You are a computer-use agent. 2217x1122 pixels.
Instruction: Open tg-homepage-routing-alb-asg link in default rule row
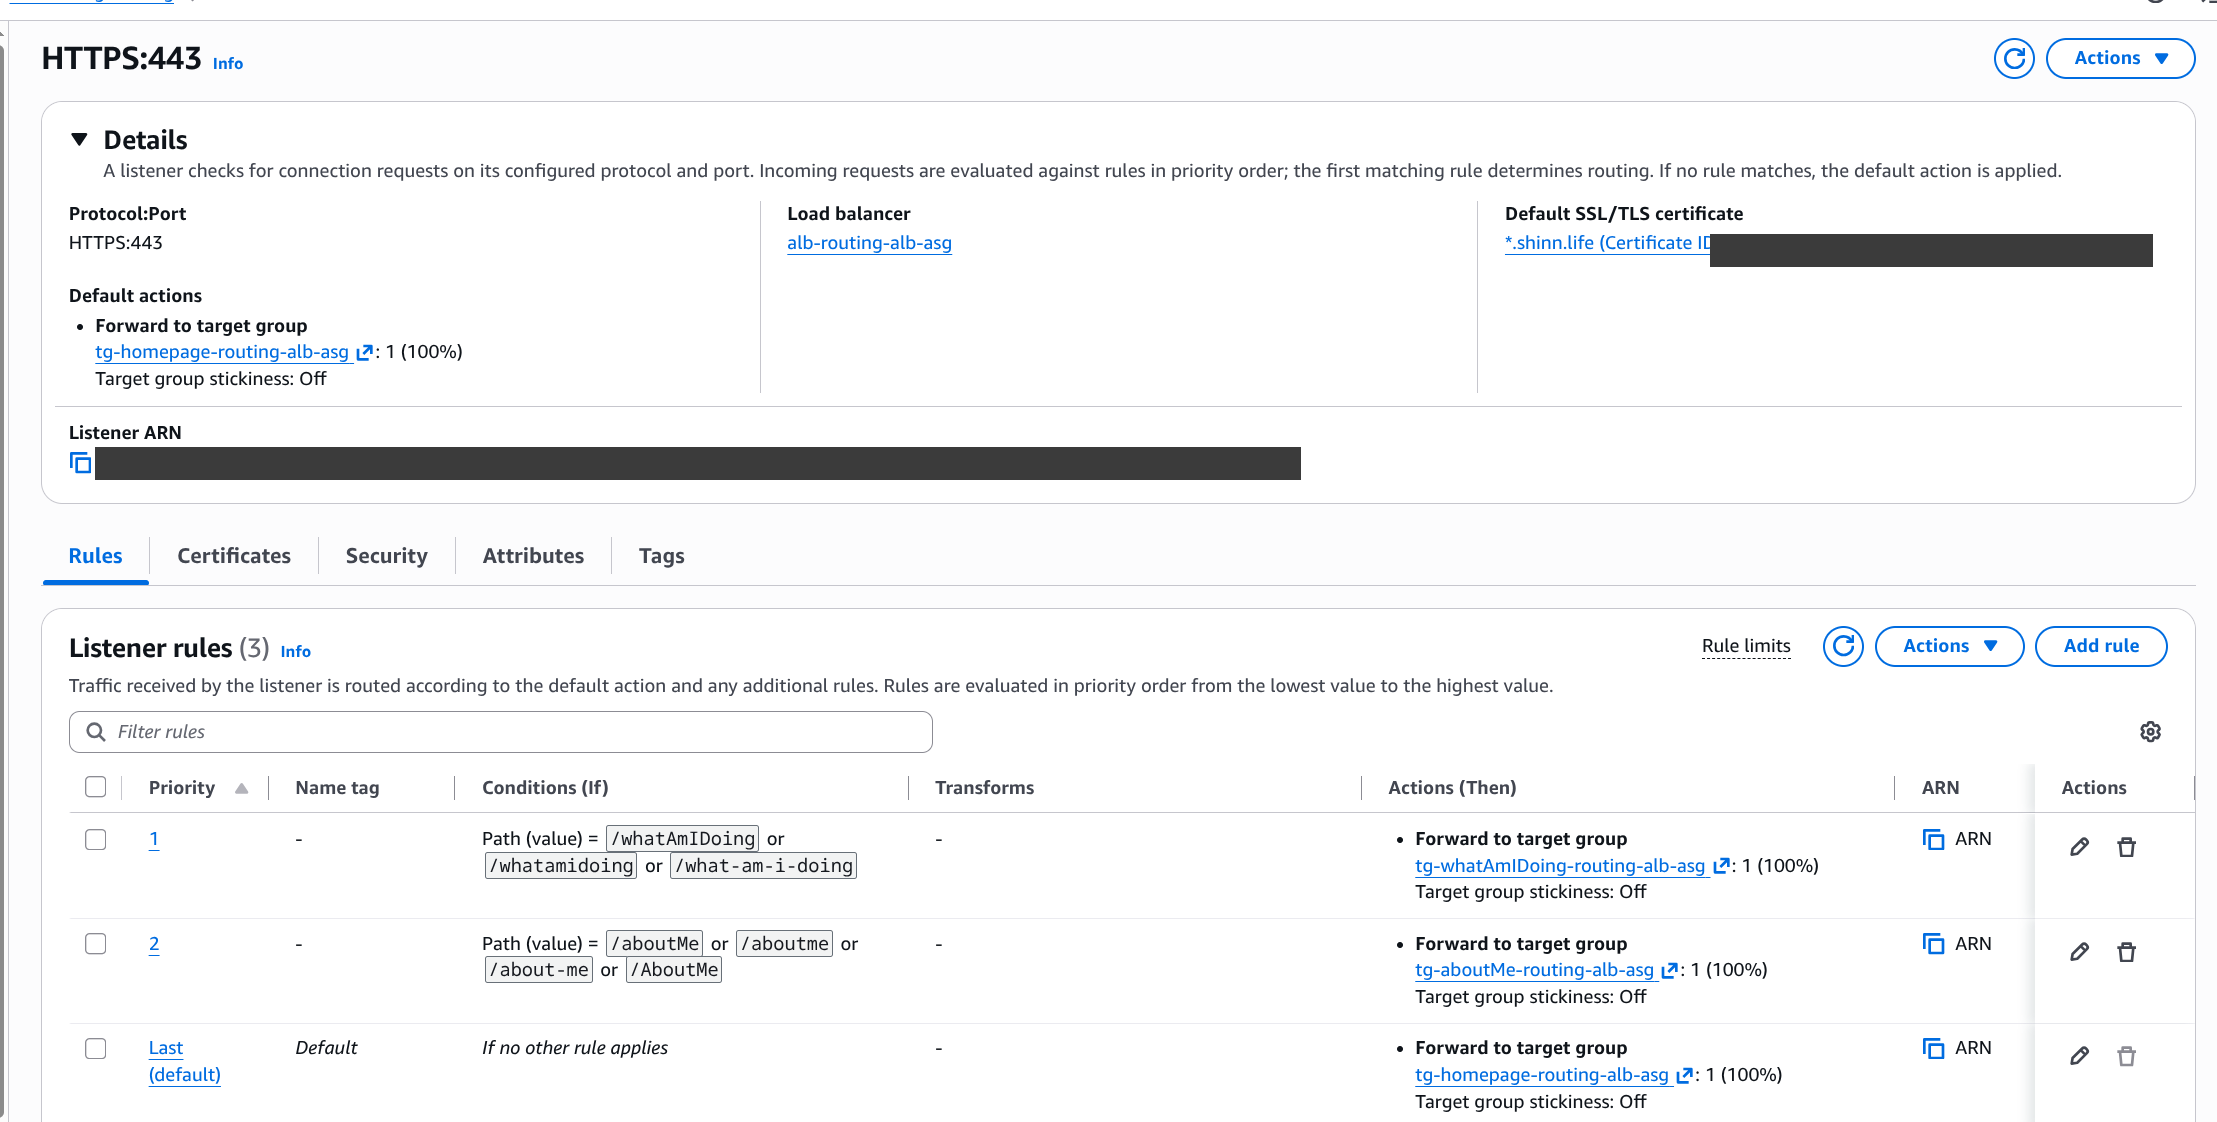click(x=1541, y=1075)
